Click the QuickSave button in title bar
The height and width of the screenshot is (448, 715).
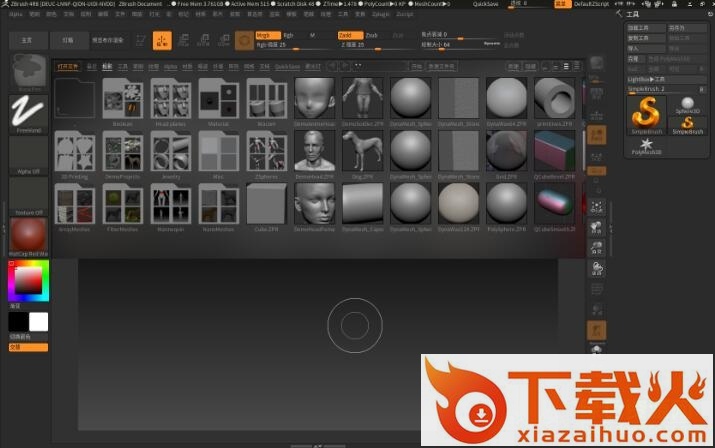486,4
